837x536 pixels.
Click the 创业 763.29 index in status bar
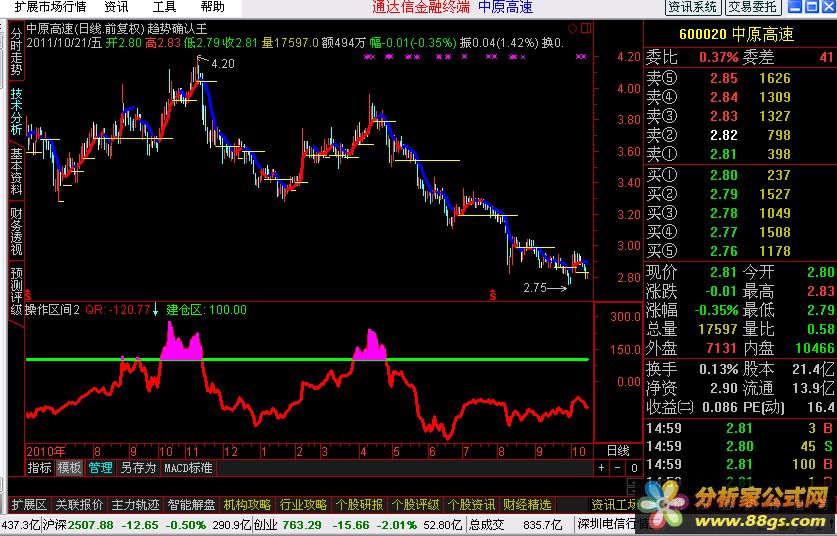(288, 525)
